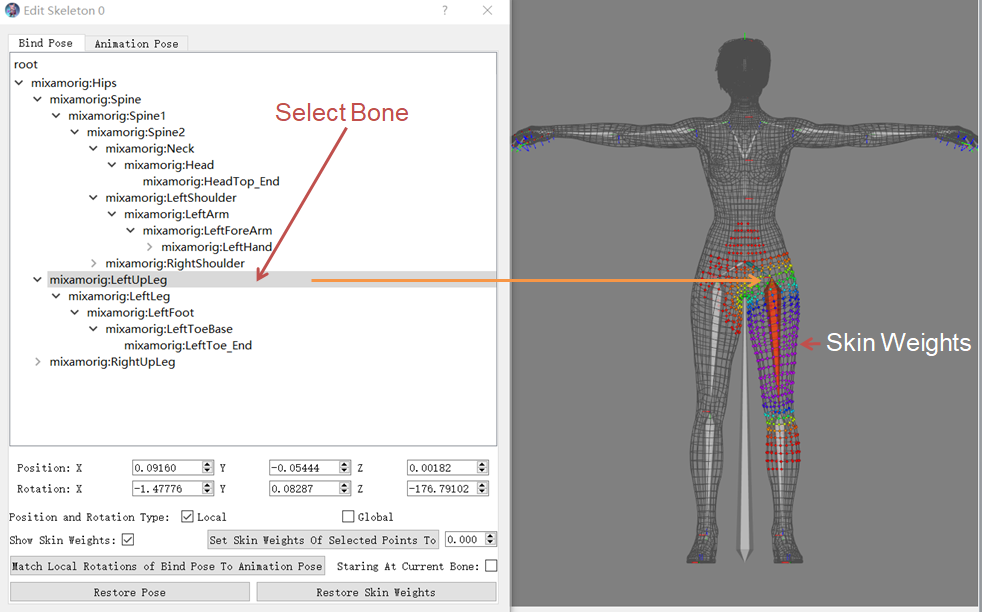Image resolution: width=982 pixels, height=612 pixels.
Task: Click the Restore Pose button
Action: [x=129, y=592]
